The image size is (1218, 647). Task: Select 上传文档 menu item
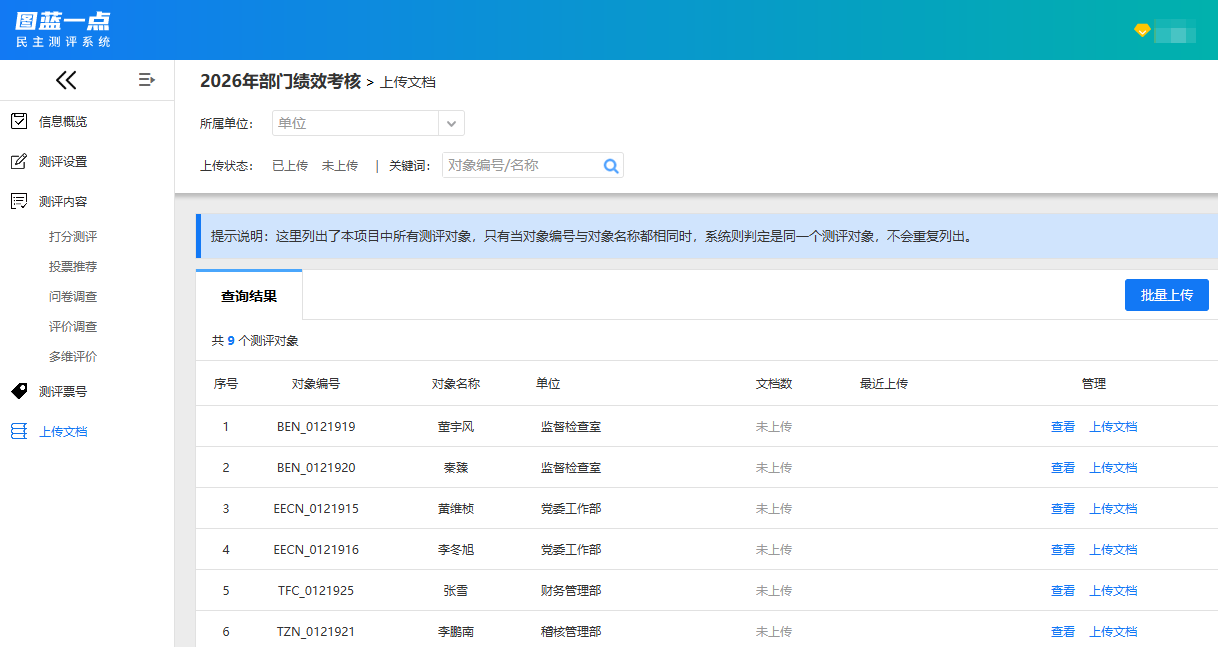click(63, 431)
